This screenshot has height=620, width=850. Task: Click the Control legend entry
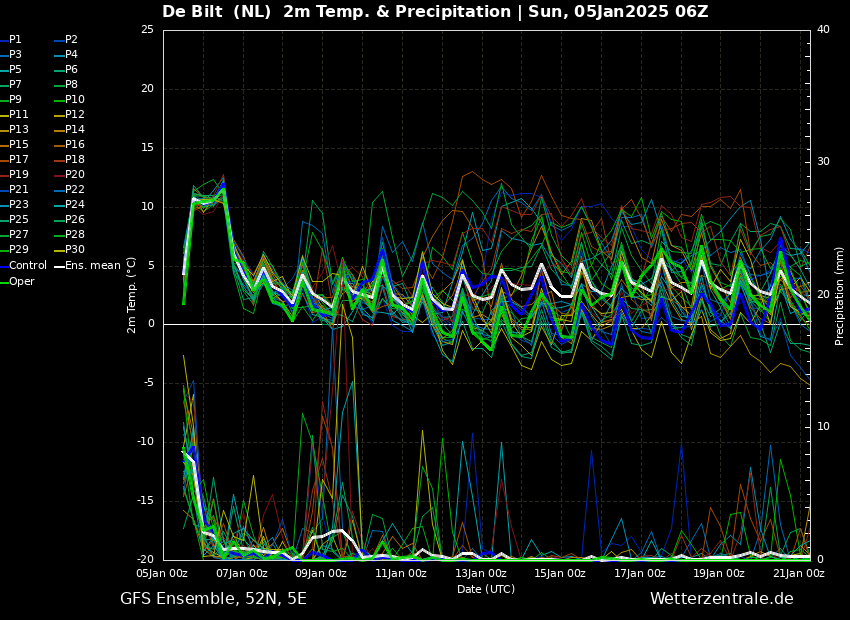point(24,266)
